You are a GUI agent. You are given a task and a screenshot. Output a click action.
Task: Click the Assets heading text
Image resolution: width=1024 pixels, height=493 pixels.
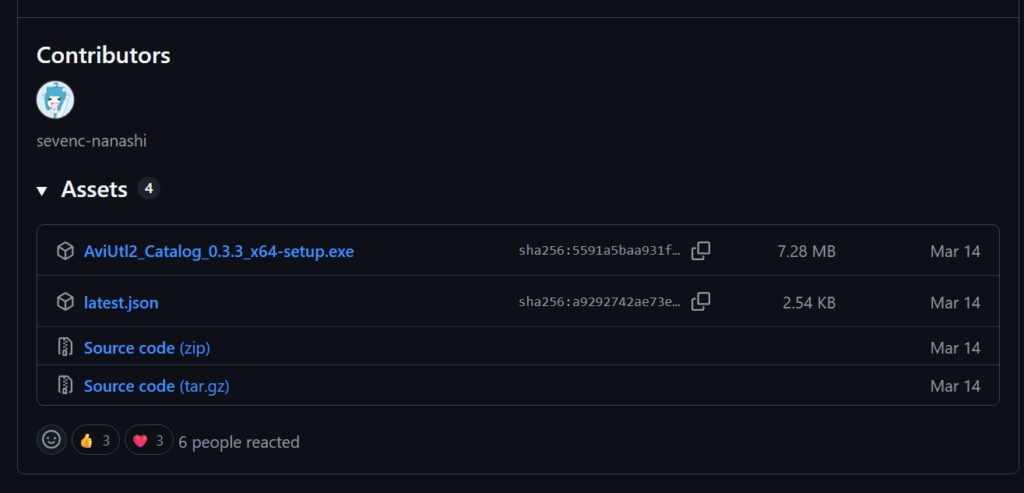(94, 189)
